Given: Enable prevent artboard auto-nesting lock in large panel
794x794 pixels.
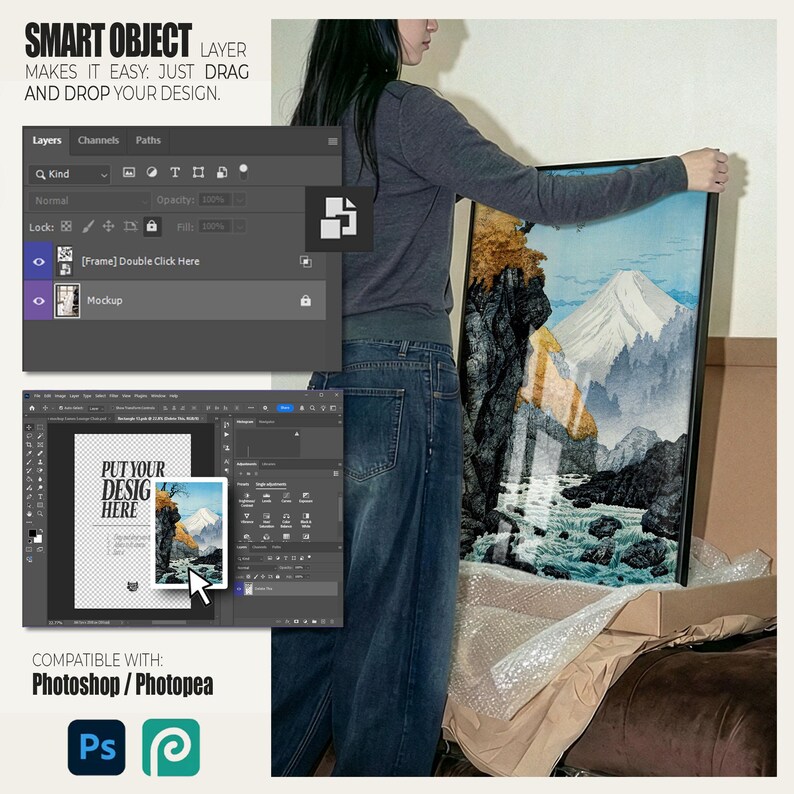Looking at the screenshot, I should (x=130, y=226).
